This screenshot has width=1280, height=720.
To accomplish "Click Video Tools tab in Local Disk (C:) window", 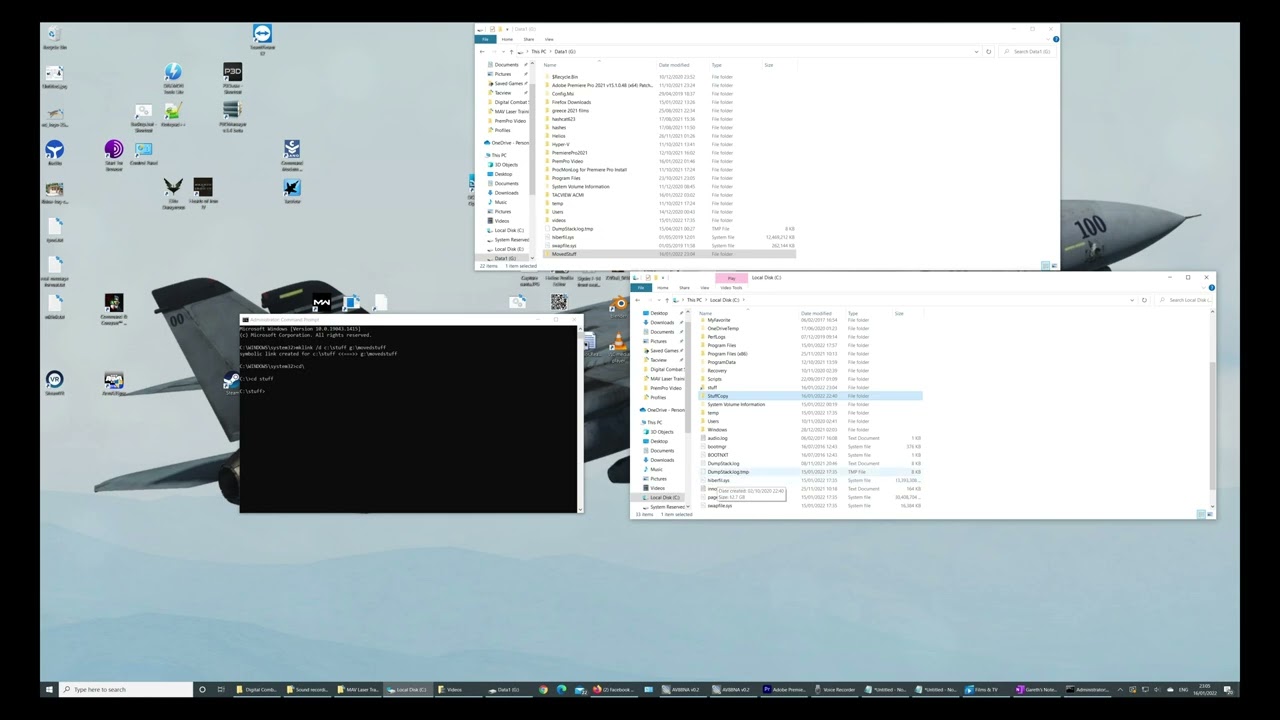I will pyautogui.click(x=731, y=288).
